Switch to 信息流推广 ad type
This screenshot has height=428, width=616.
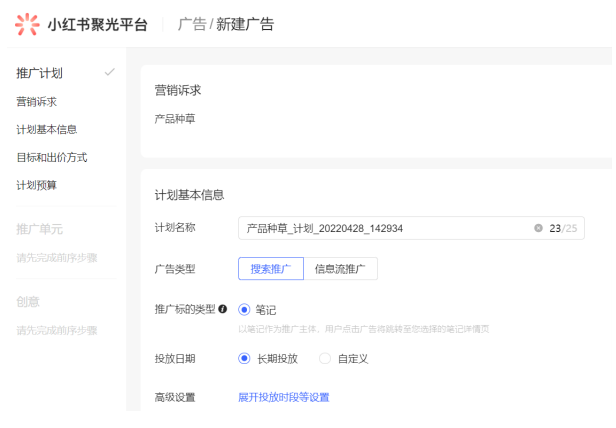pos(341,269)
